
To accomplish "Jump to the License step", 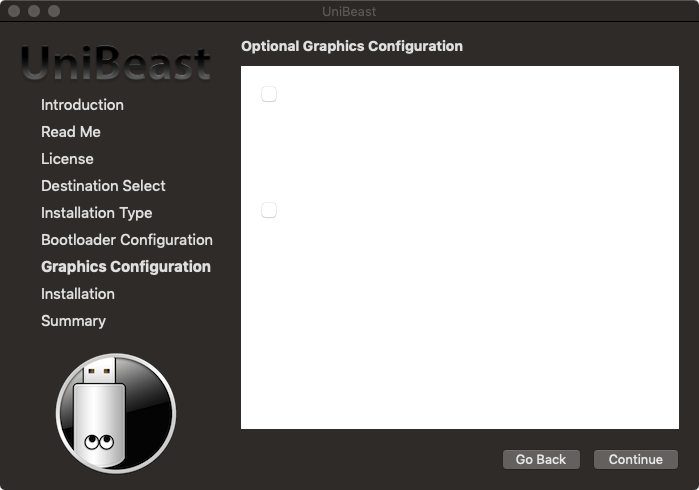I will click(x=67, y=159).
